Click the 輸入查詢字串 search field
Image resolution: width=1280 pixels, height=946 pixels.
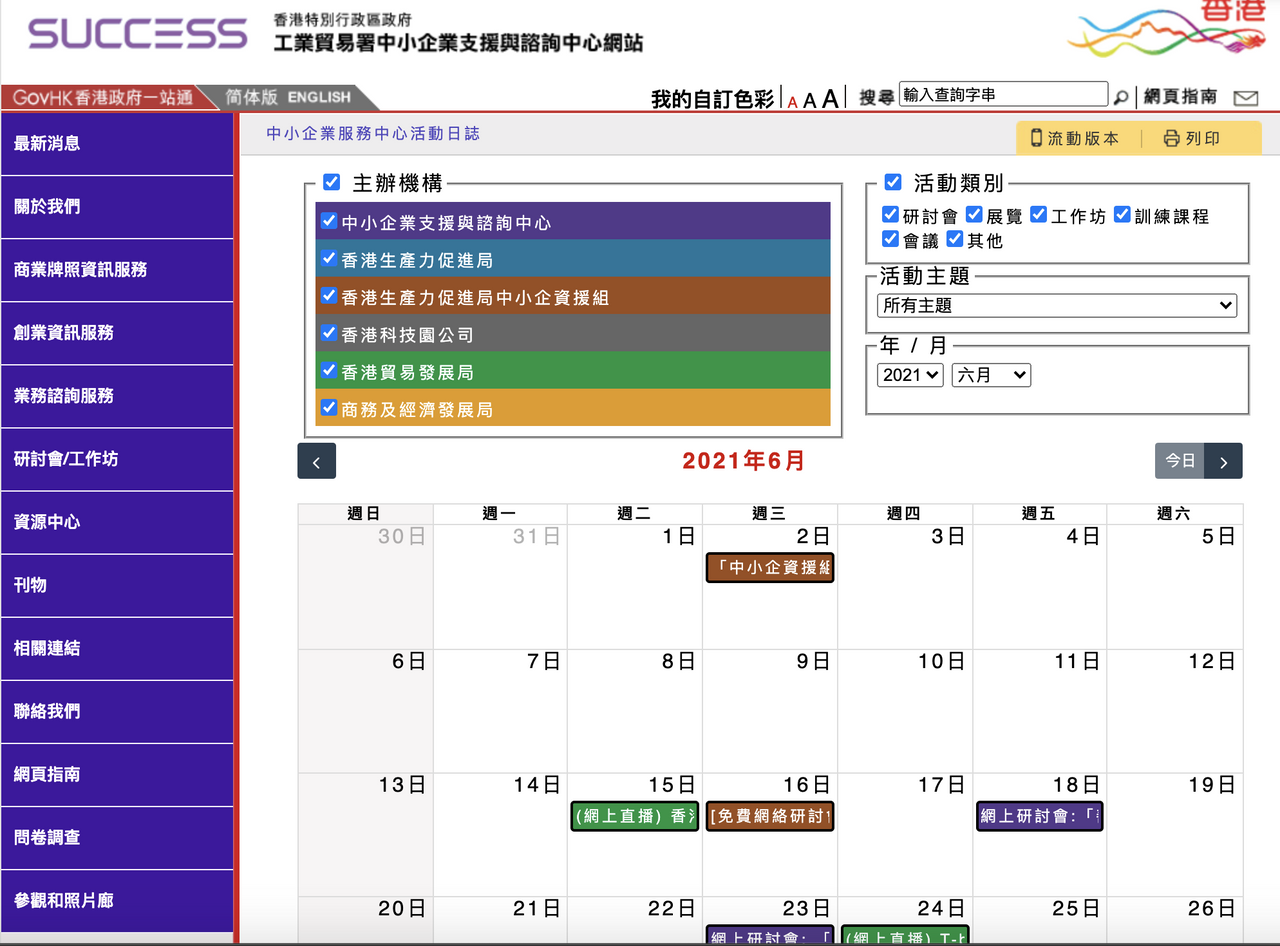pyautogui.click(x=1003, y=95)
